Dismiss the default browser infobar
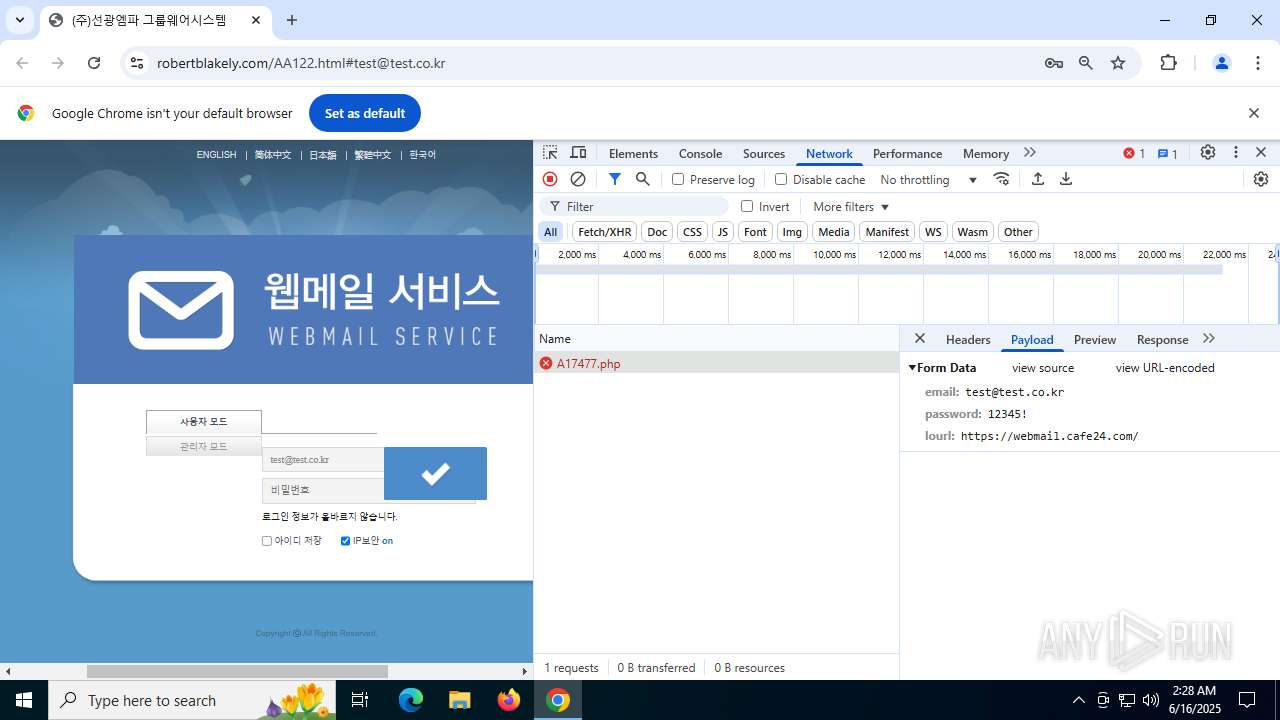The image size is (1280, 720). (x=1253, y=113)
